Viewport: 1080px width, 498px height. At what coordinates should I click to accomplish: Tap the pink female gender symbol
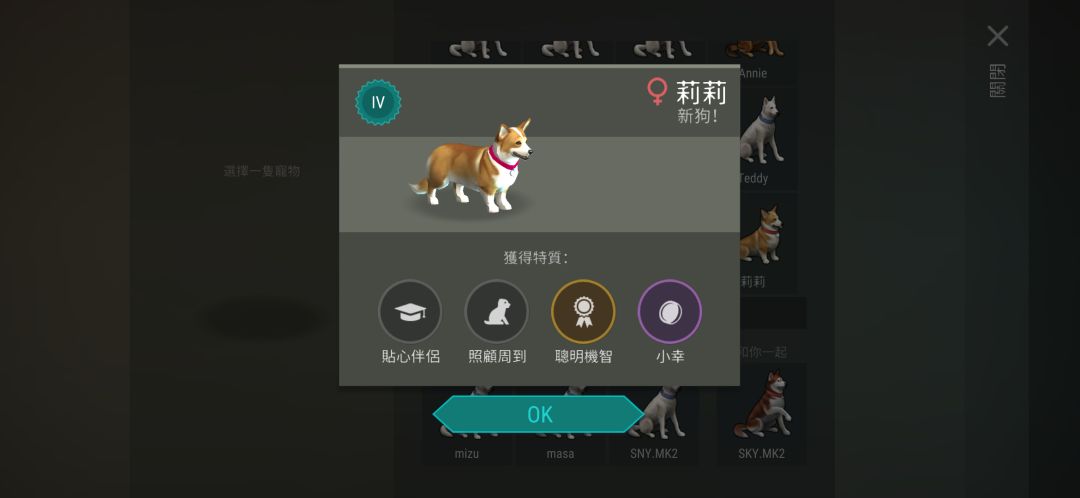(x=657, y=92)
